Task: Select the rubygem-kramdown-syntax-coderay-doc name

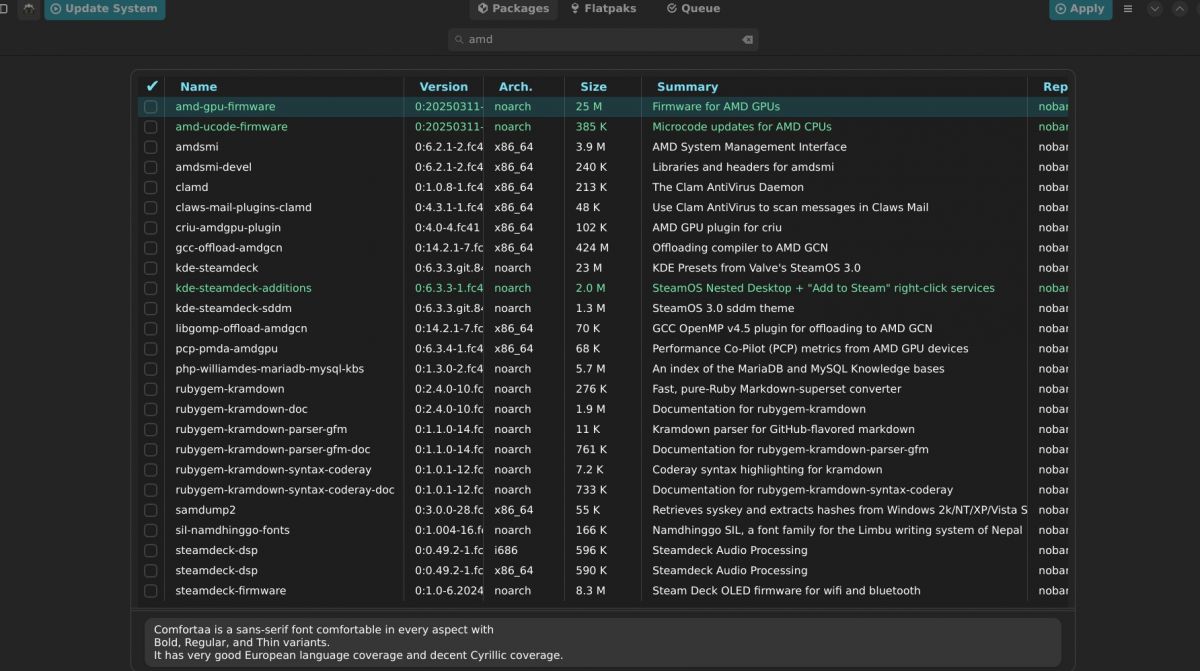Action: (x=285, y=490)
